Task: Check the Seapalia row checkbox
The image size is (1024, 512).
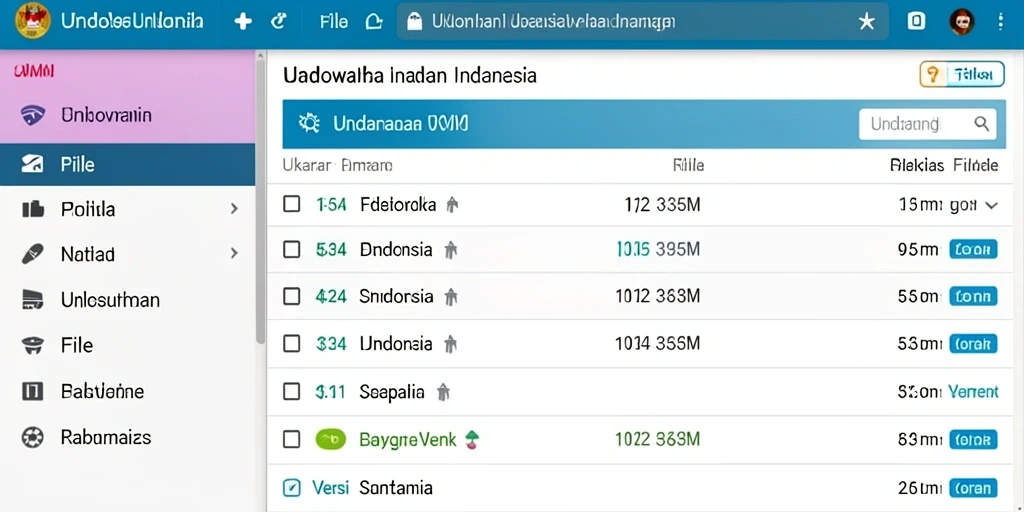Action: click(x=291, y=392)
